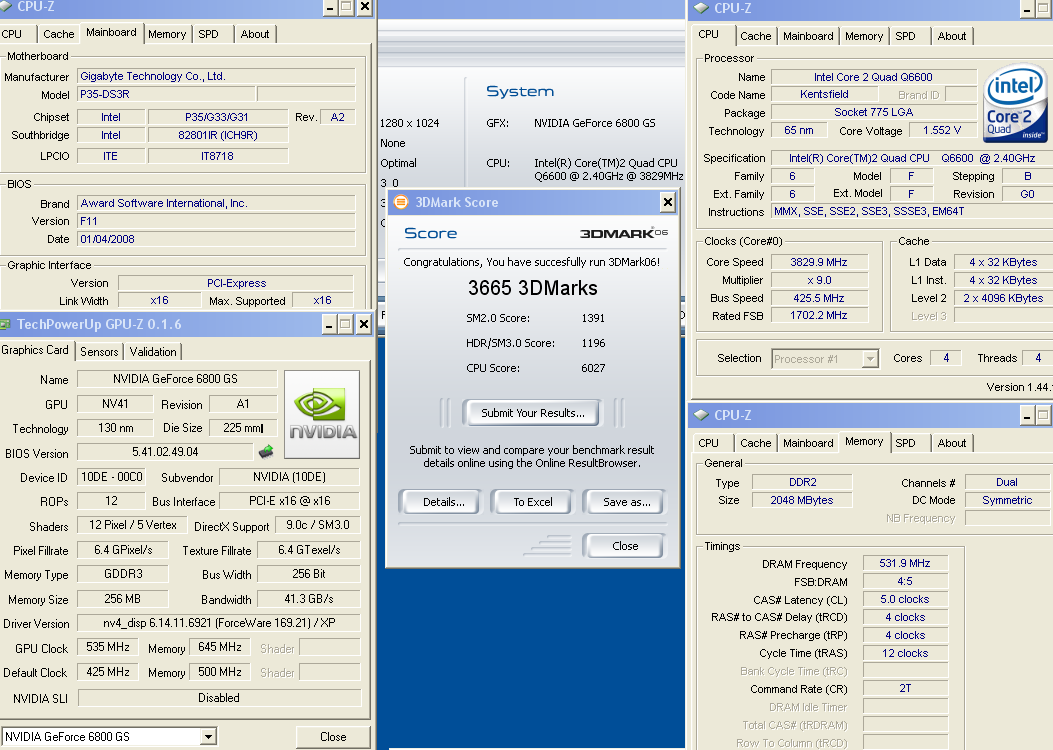Open the SPD tab in Mainboard CPU-Z window

208,34
